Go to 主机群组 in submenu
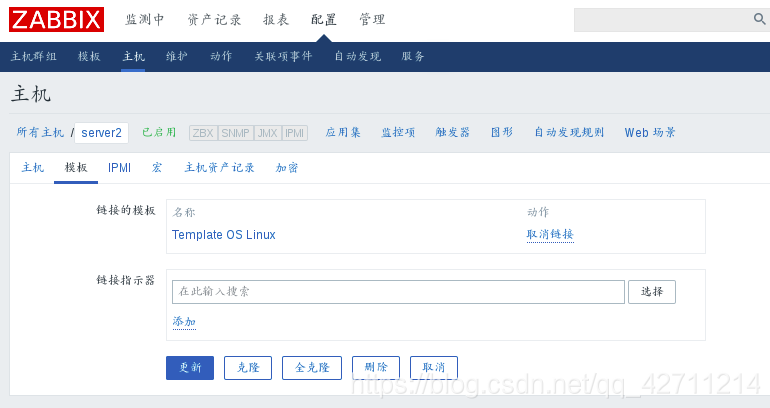Screen dimensions: 770x408 click(33, 56)
